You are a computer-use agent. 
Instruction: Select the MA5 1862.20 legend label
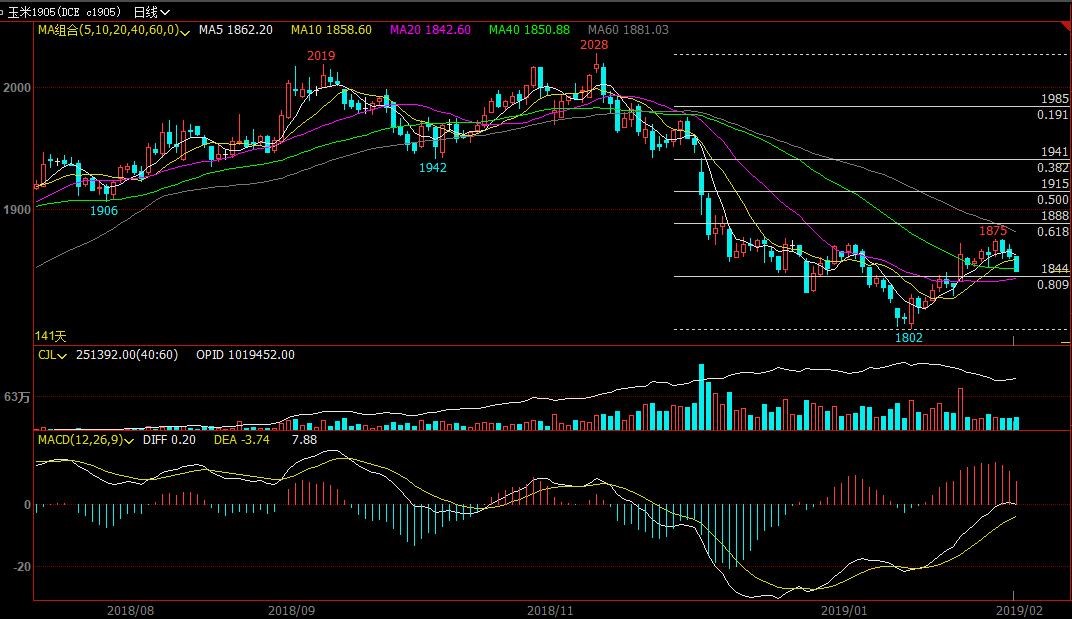(x=235, y=30)
